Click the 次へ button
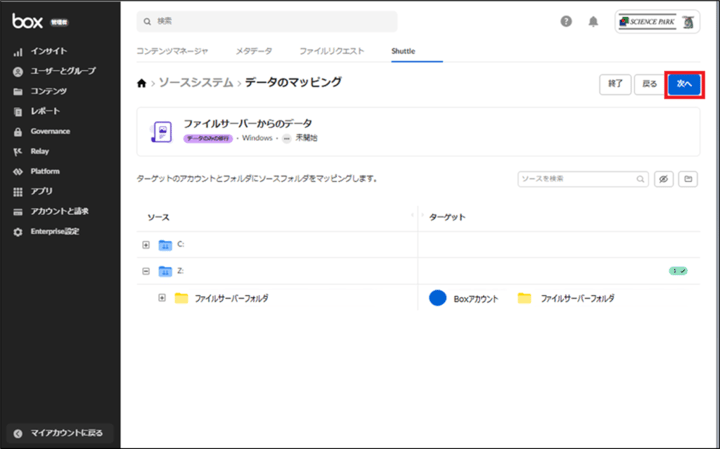720x449 pixels. pyautogui.click(x=684, y=84)
